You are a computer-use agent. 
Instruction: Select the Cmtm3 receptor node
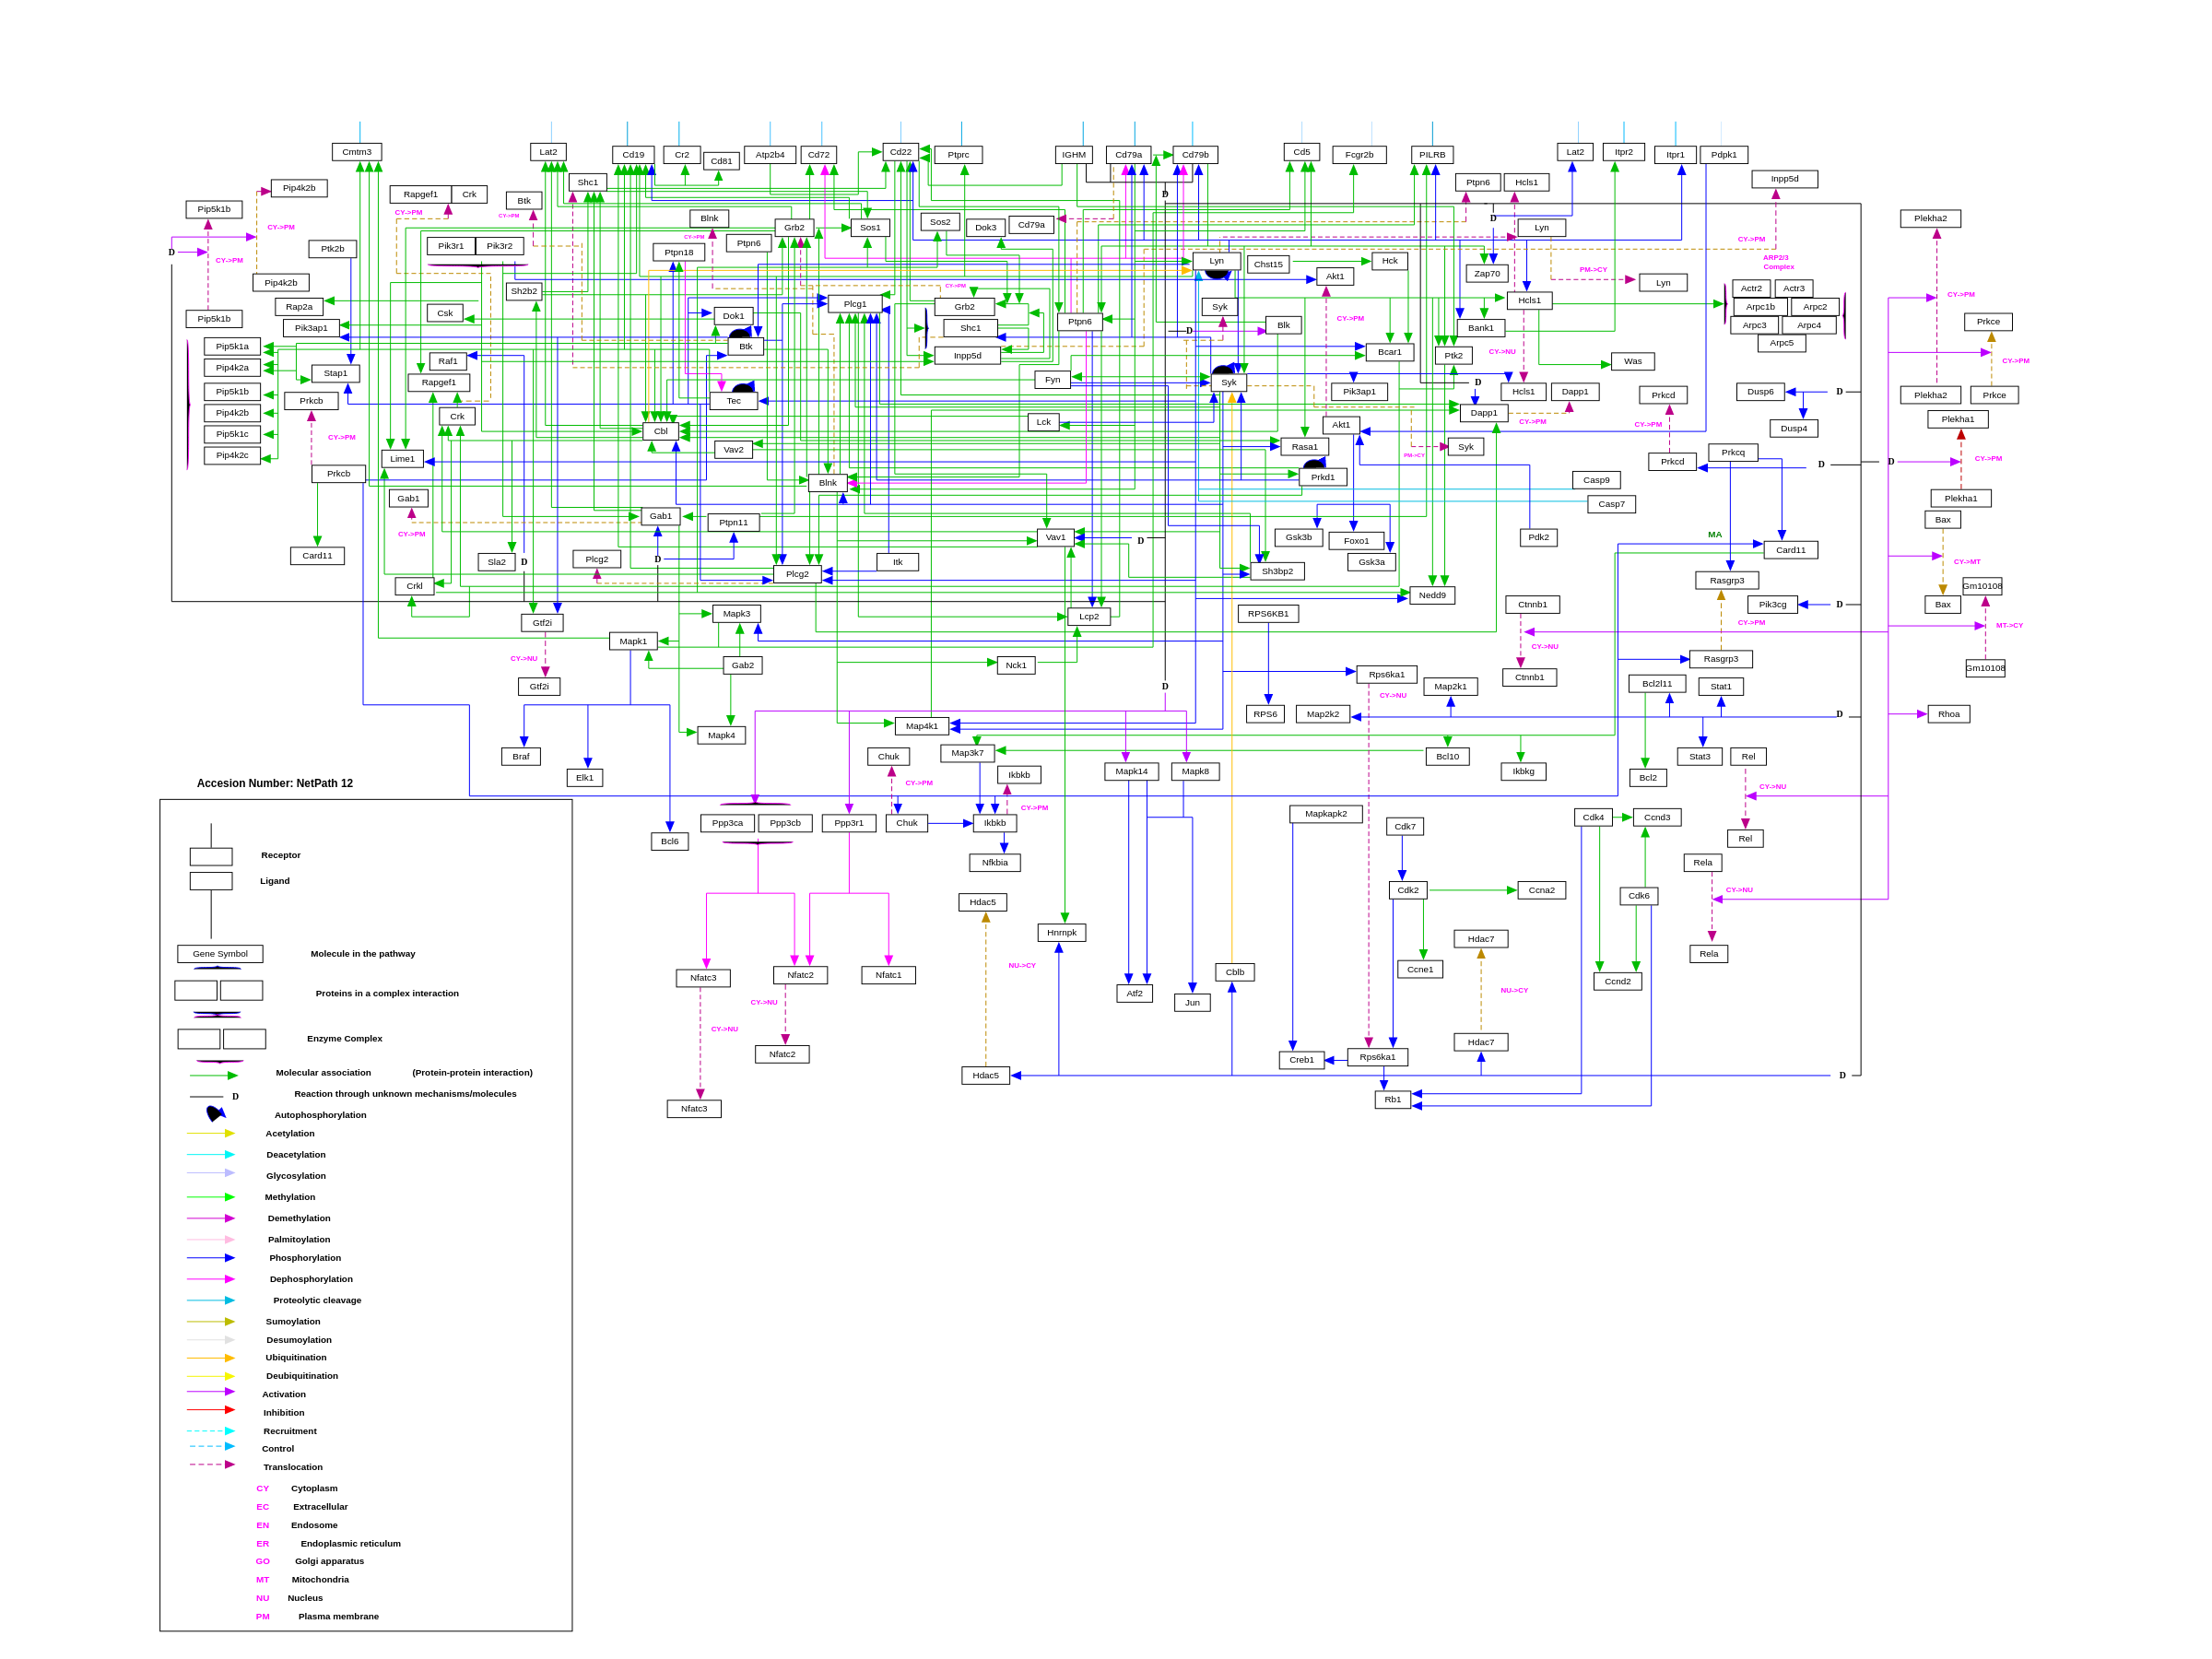coord(357,152)
